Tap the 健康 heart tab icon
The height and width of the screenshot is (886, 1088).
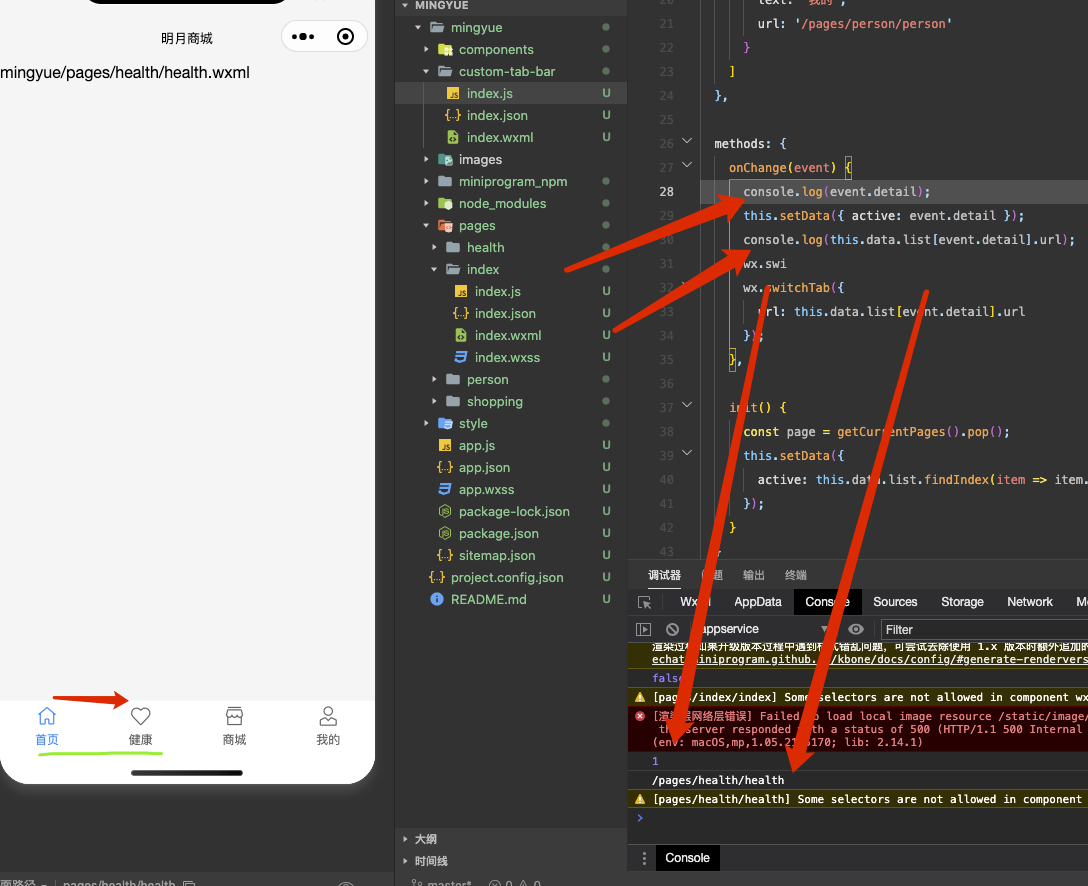(x=140, y=716)
